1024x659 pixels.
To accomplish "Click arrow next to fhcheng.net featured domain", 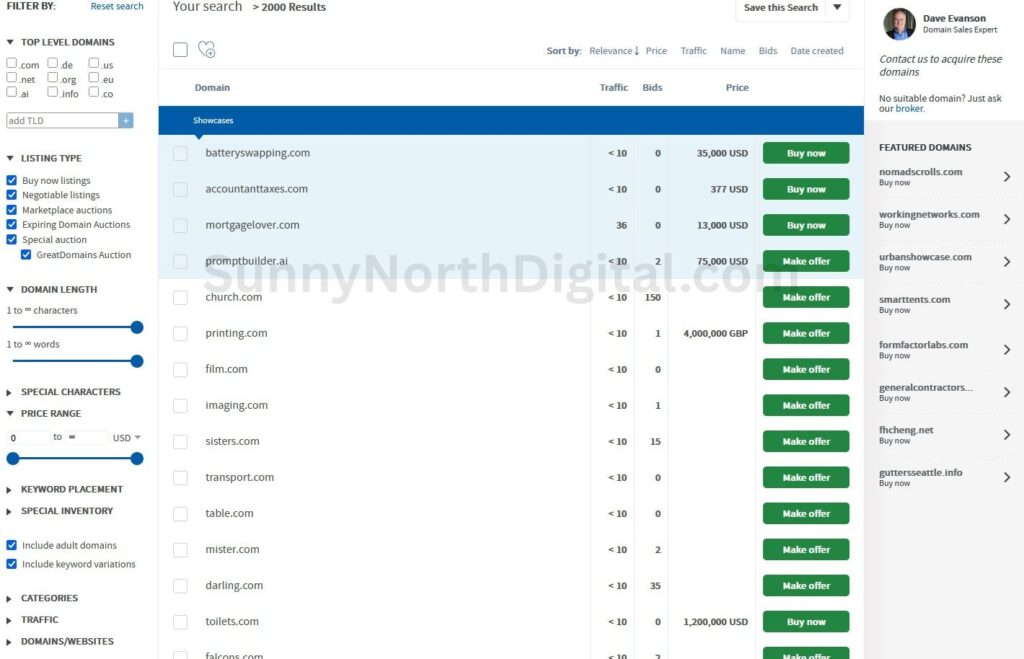I will pos(1007,435).
